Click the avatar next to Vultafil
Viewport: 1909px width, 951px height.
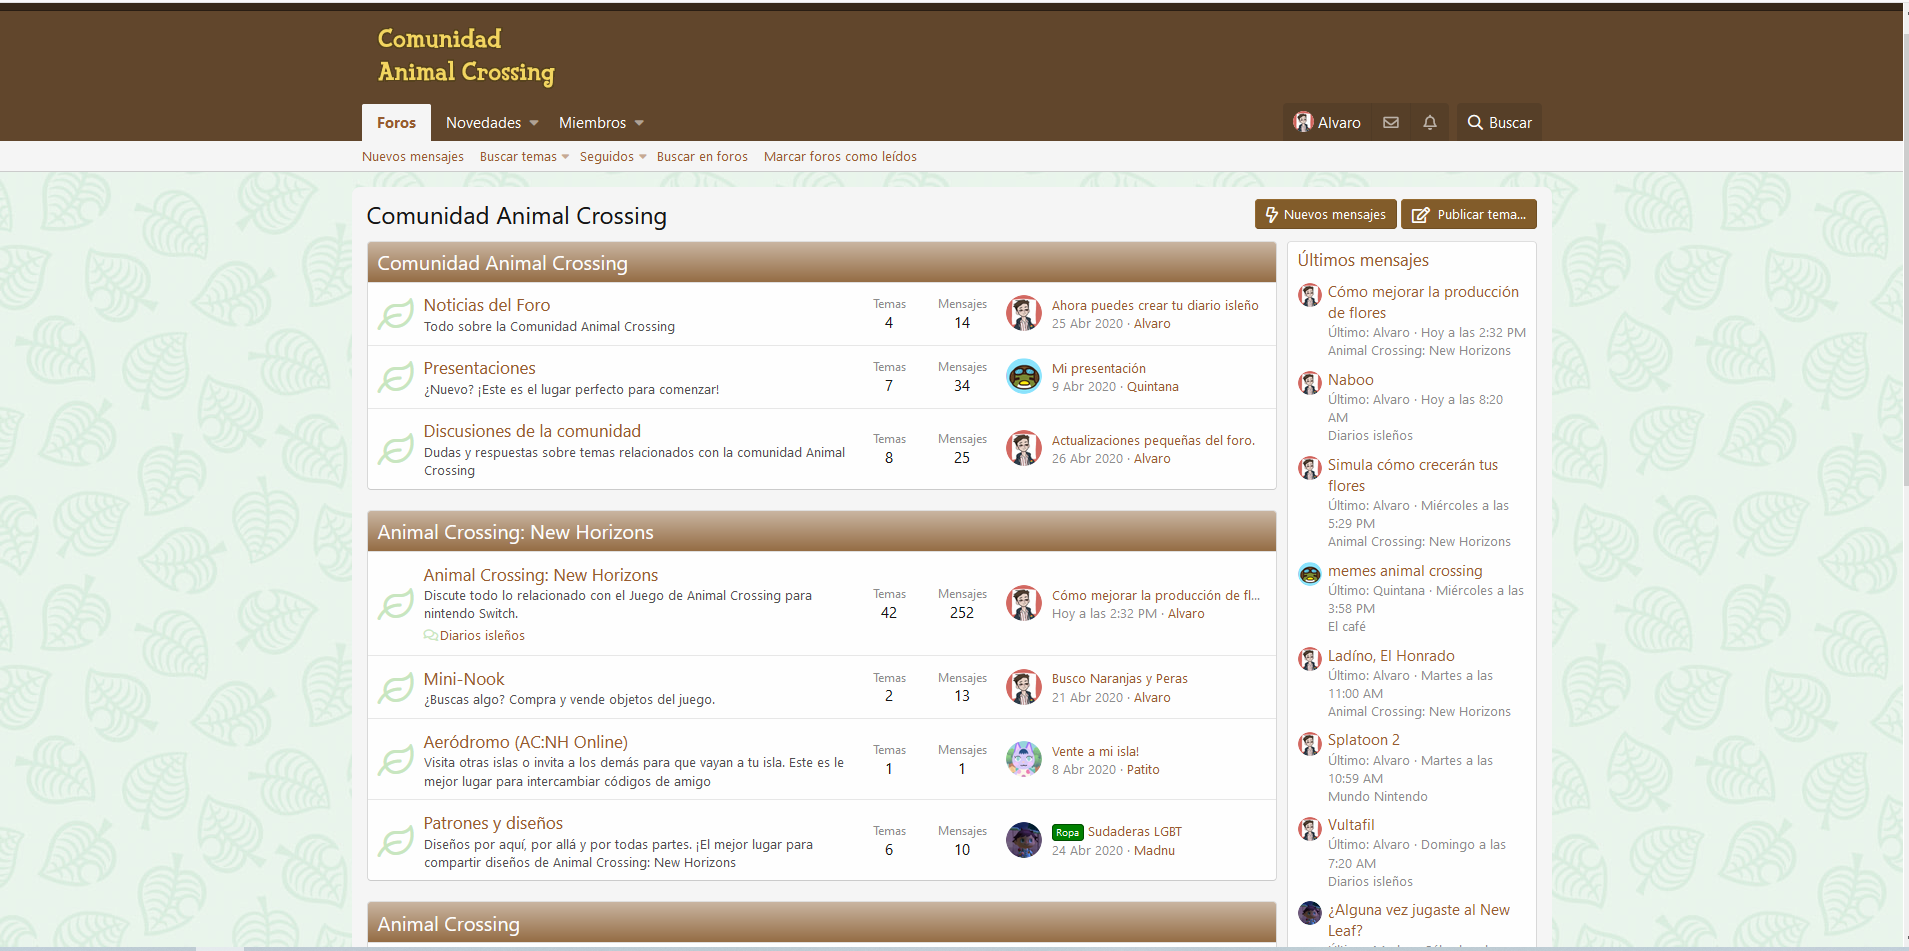(x=1310, y=828)
